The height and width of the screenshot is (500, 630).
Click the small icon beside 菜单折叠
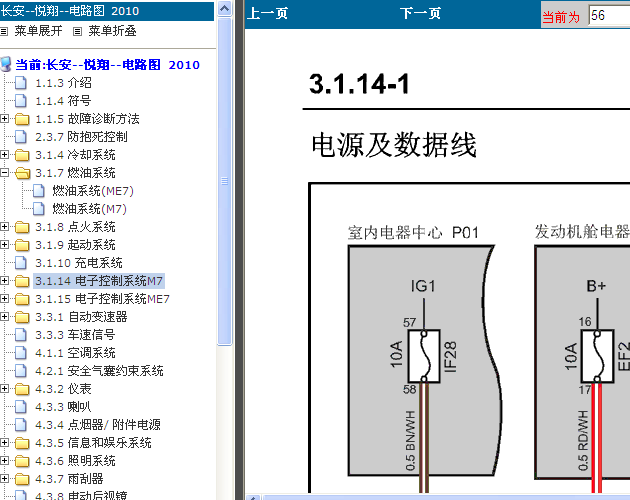pyautogui.click(x=78, y=31)
